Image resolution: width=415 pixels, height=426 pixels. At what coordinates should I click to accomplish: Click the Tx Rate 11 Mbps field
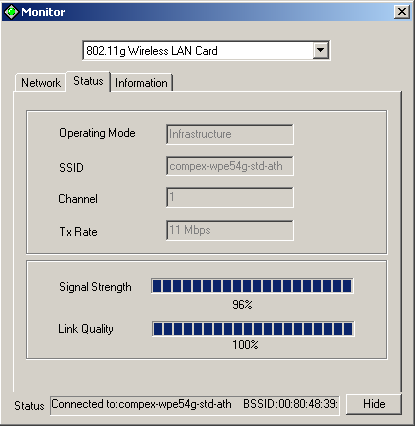(230, 230)
